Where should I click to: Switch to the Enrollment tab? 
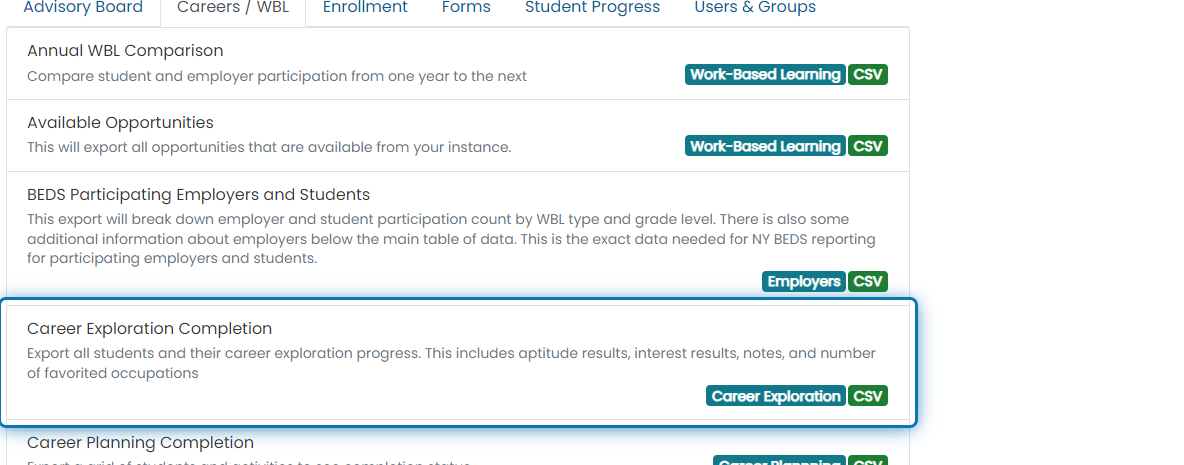pyautogui.click(x=365, y=8)
